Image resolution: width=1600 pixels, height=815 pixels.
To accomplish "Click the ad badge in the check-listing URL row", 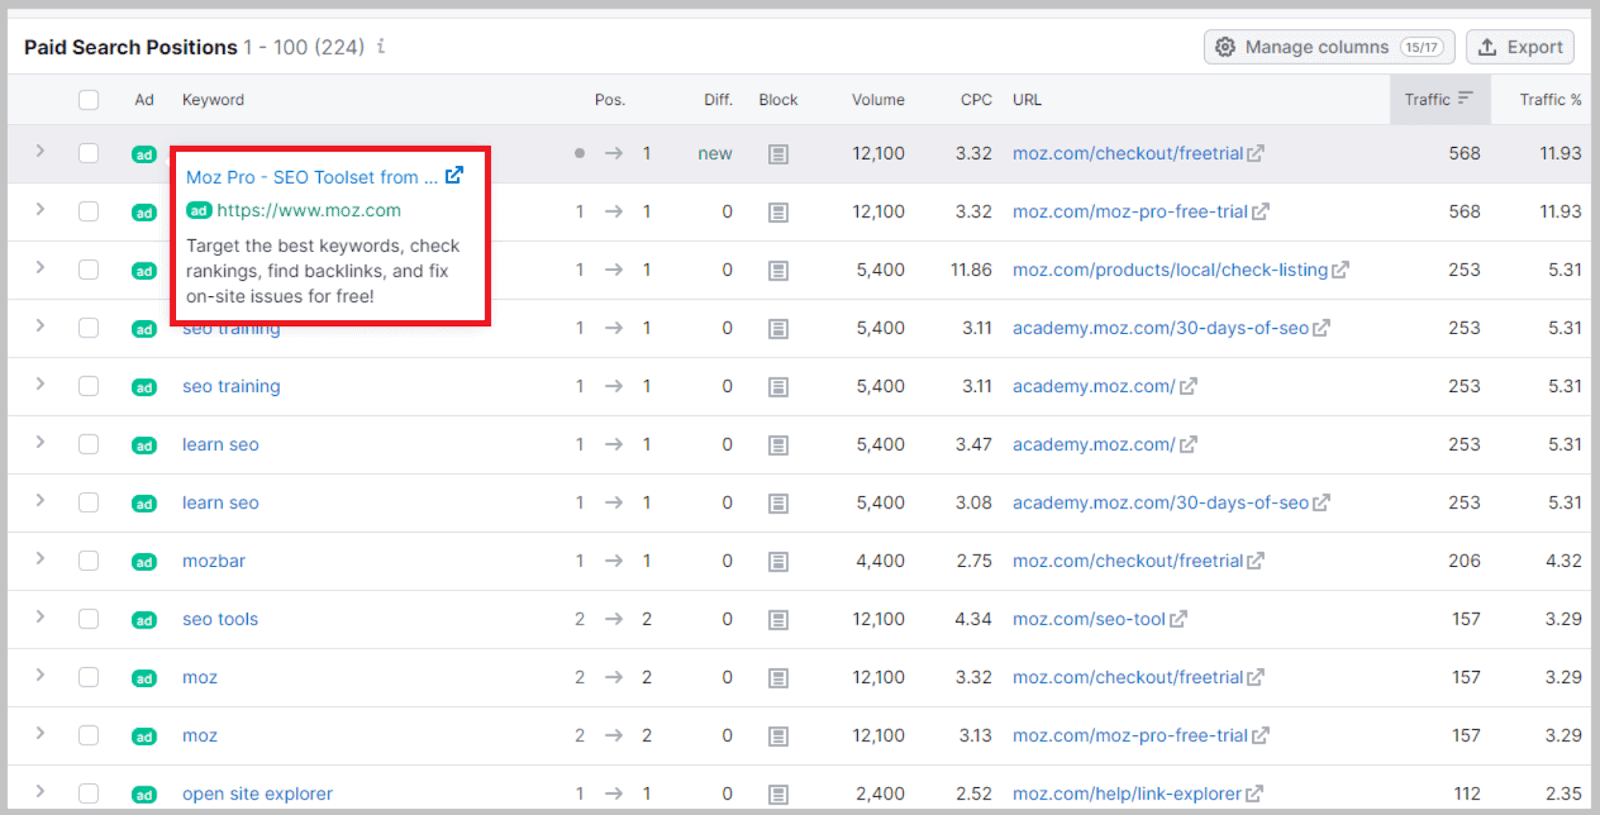I will click(144, 271).
